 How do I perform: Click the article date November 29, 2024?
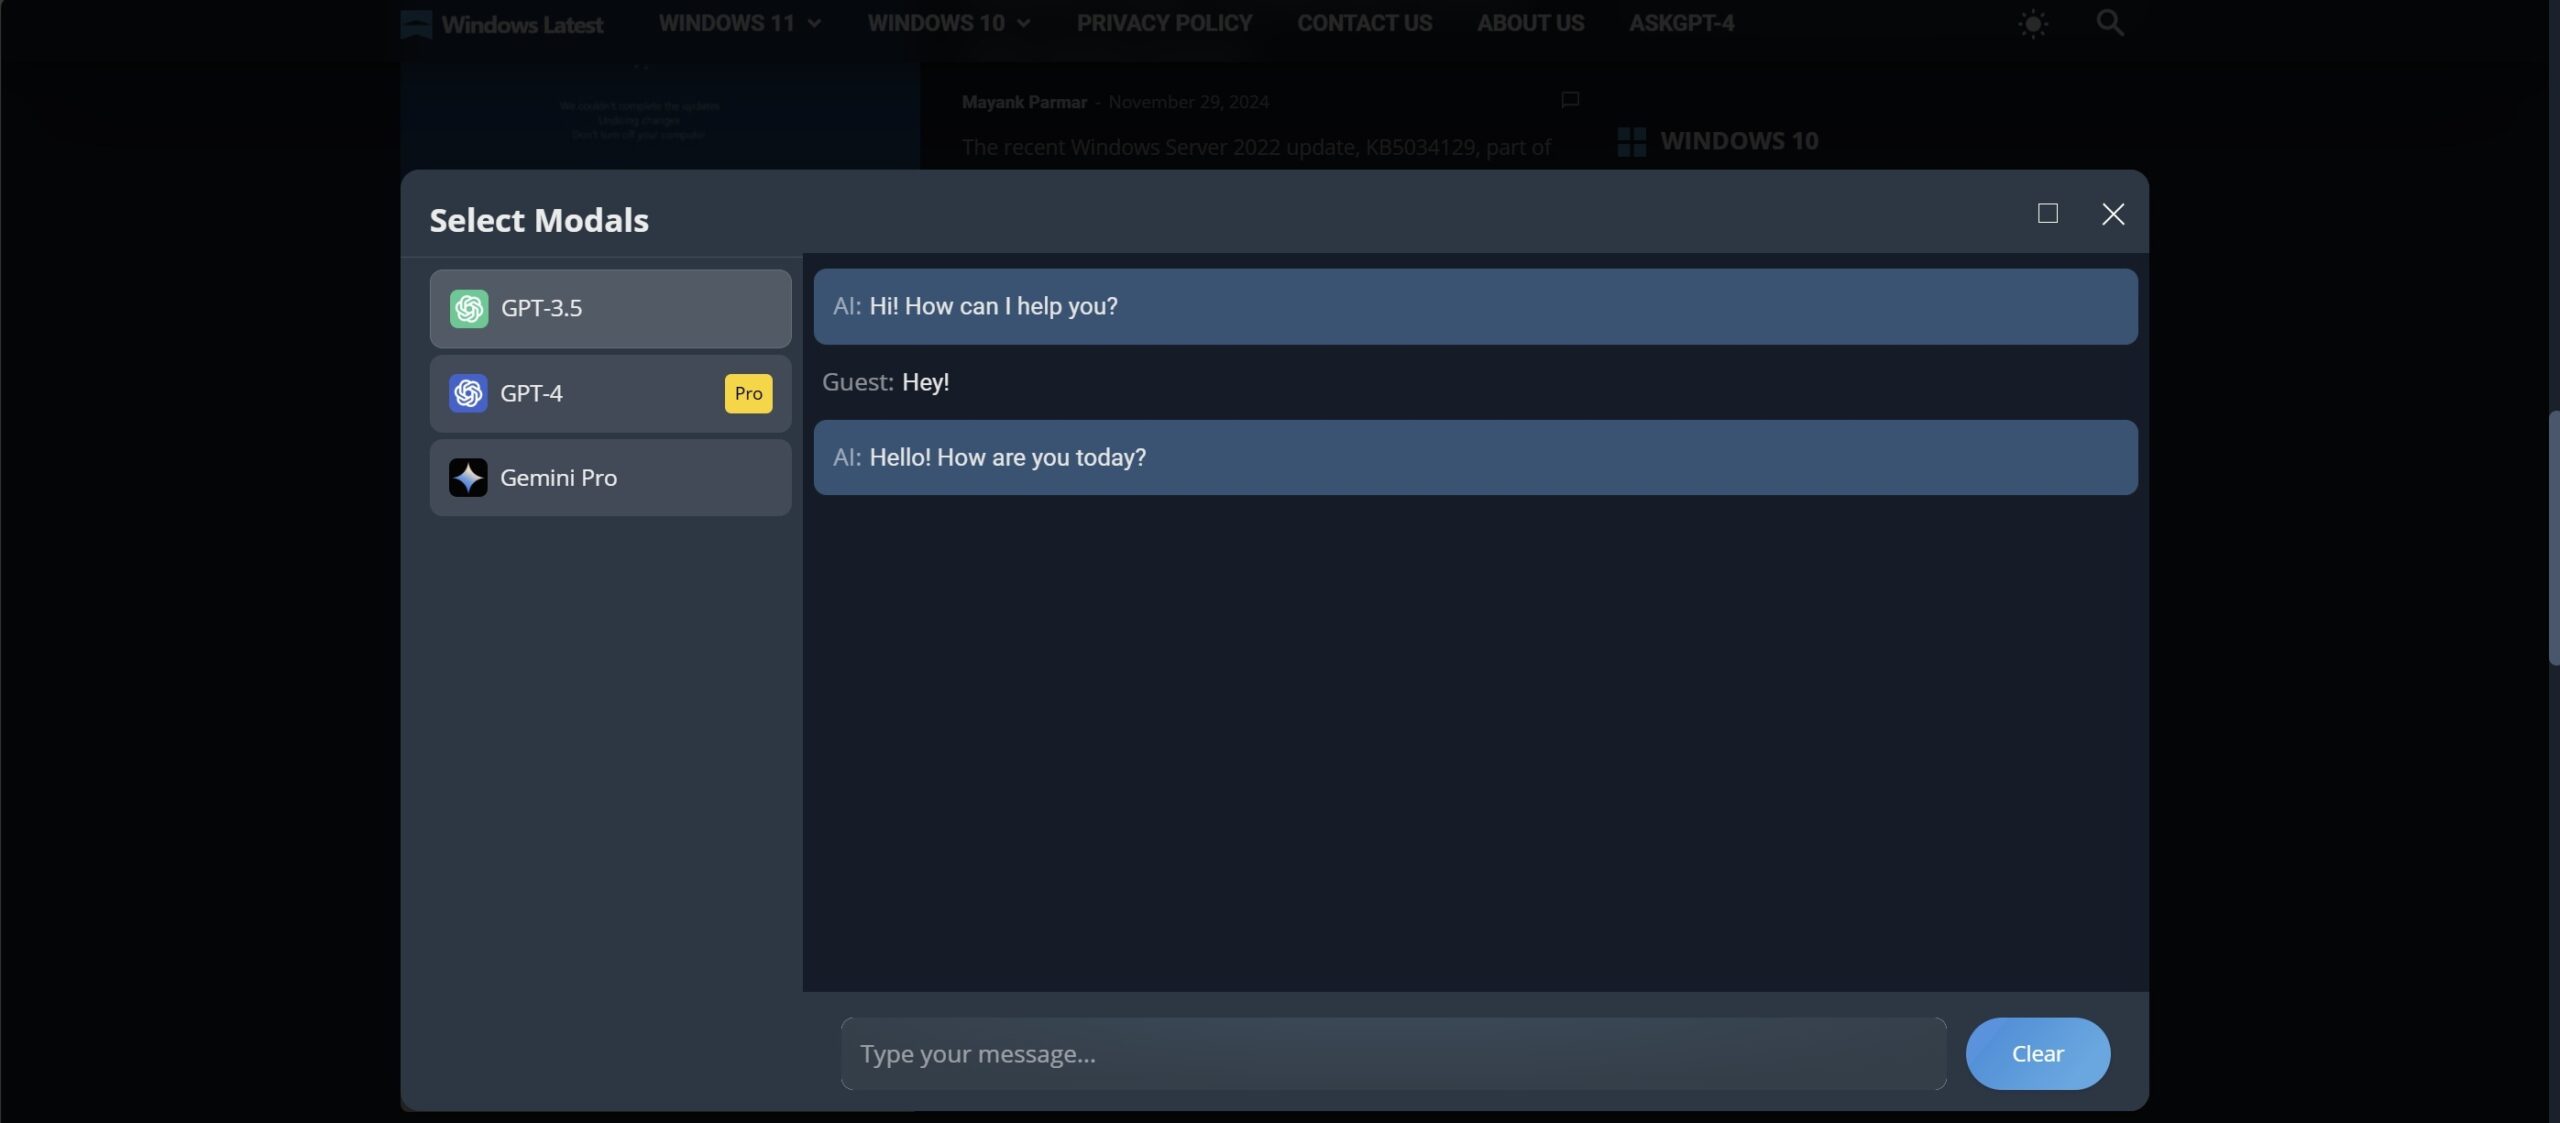(x=1188, y=102)
